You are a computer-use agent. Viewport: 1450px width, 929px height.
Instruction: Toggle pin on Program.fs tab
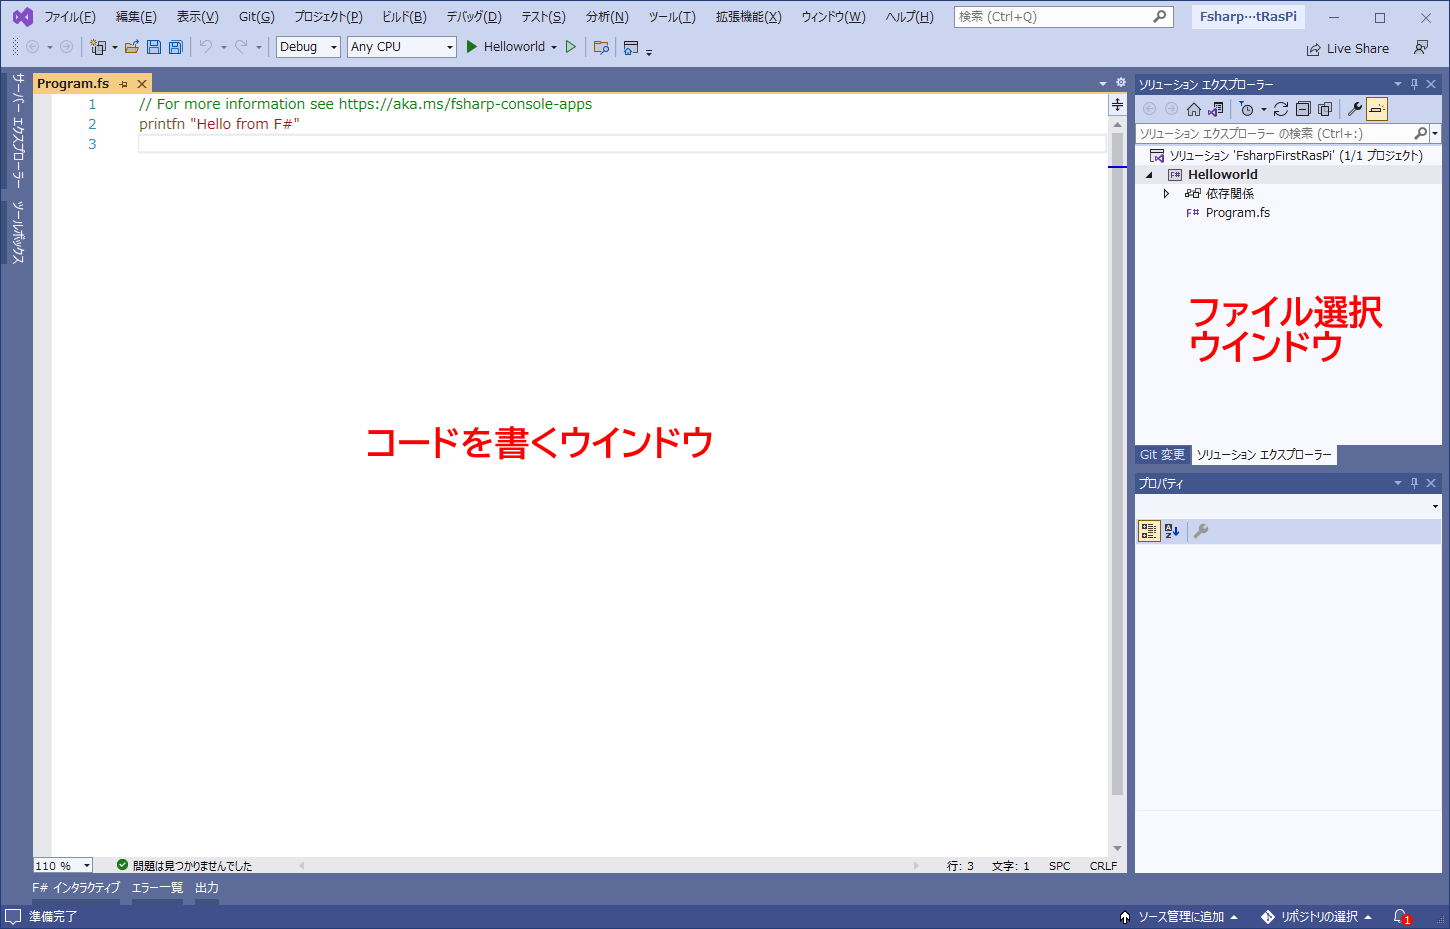tap(123, 84)
